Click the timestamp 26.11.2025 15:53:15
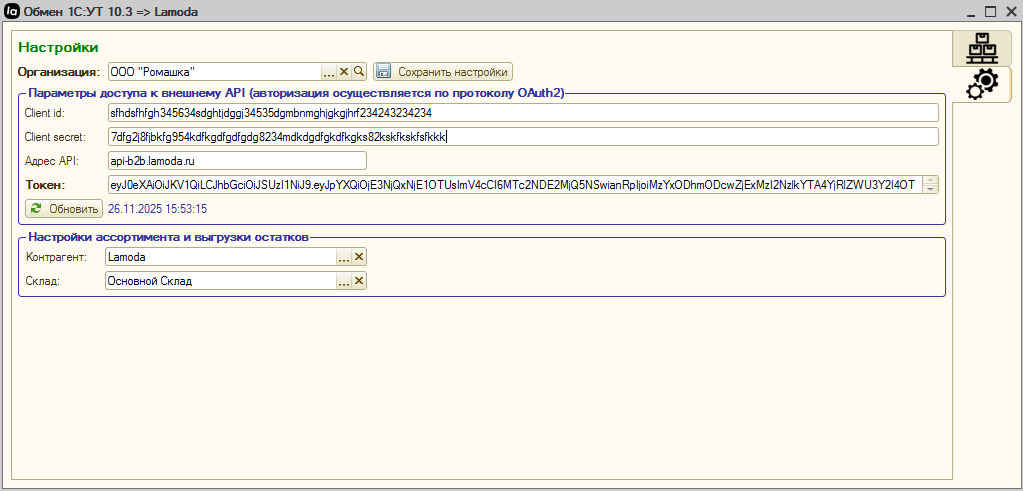Screen dimensions: 1023x491 (157, 209)
